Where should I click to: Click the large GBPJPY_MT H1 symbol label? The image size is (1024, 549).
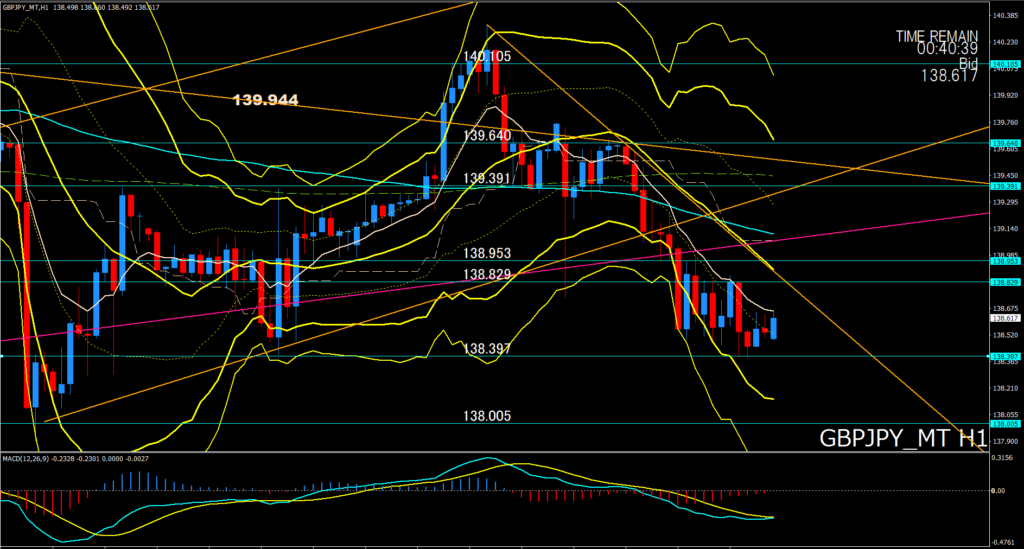click(902, 438)
